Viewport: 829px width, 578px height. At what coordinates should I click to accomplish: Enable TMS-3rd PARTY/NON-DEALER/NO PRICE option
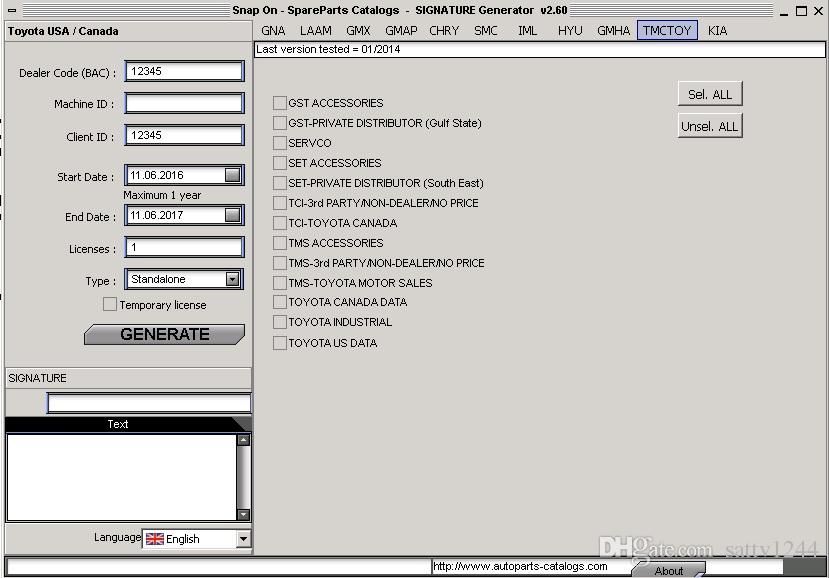point(280,263)
